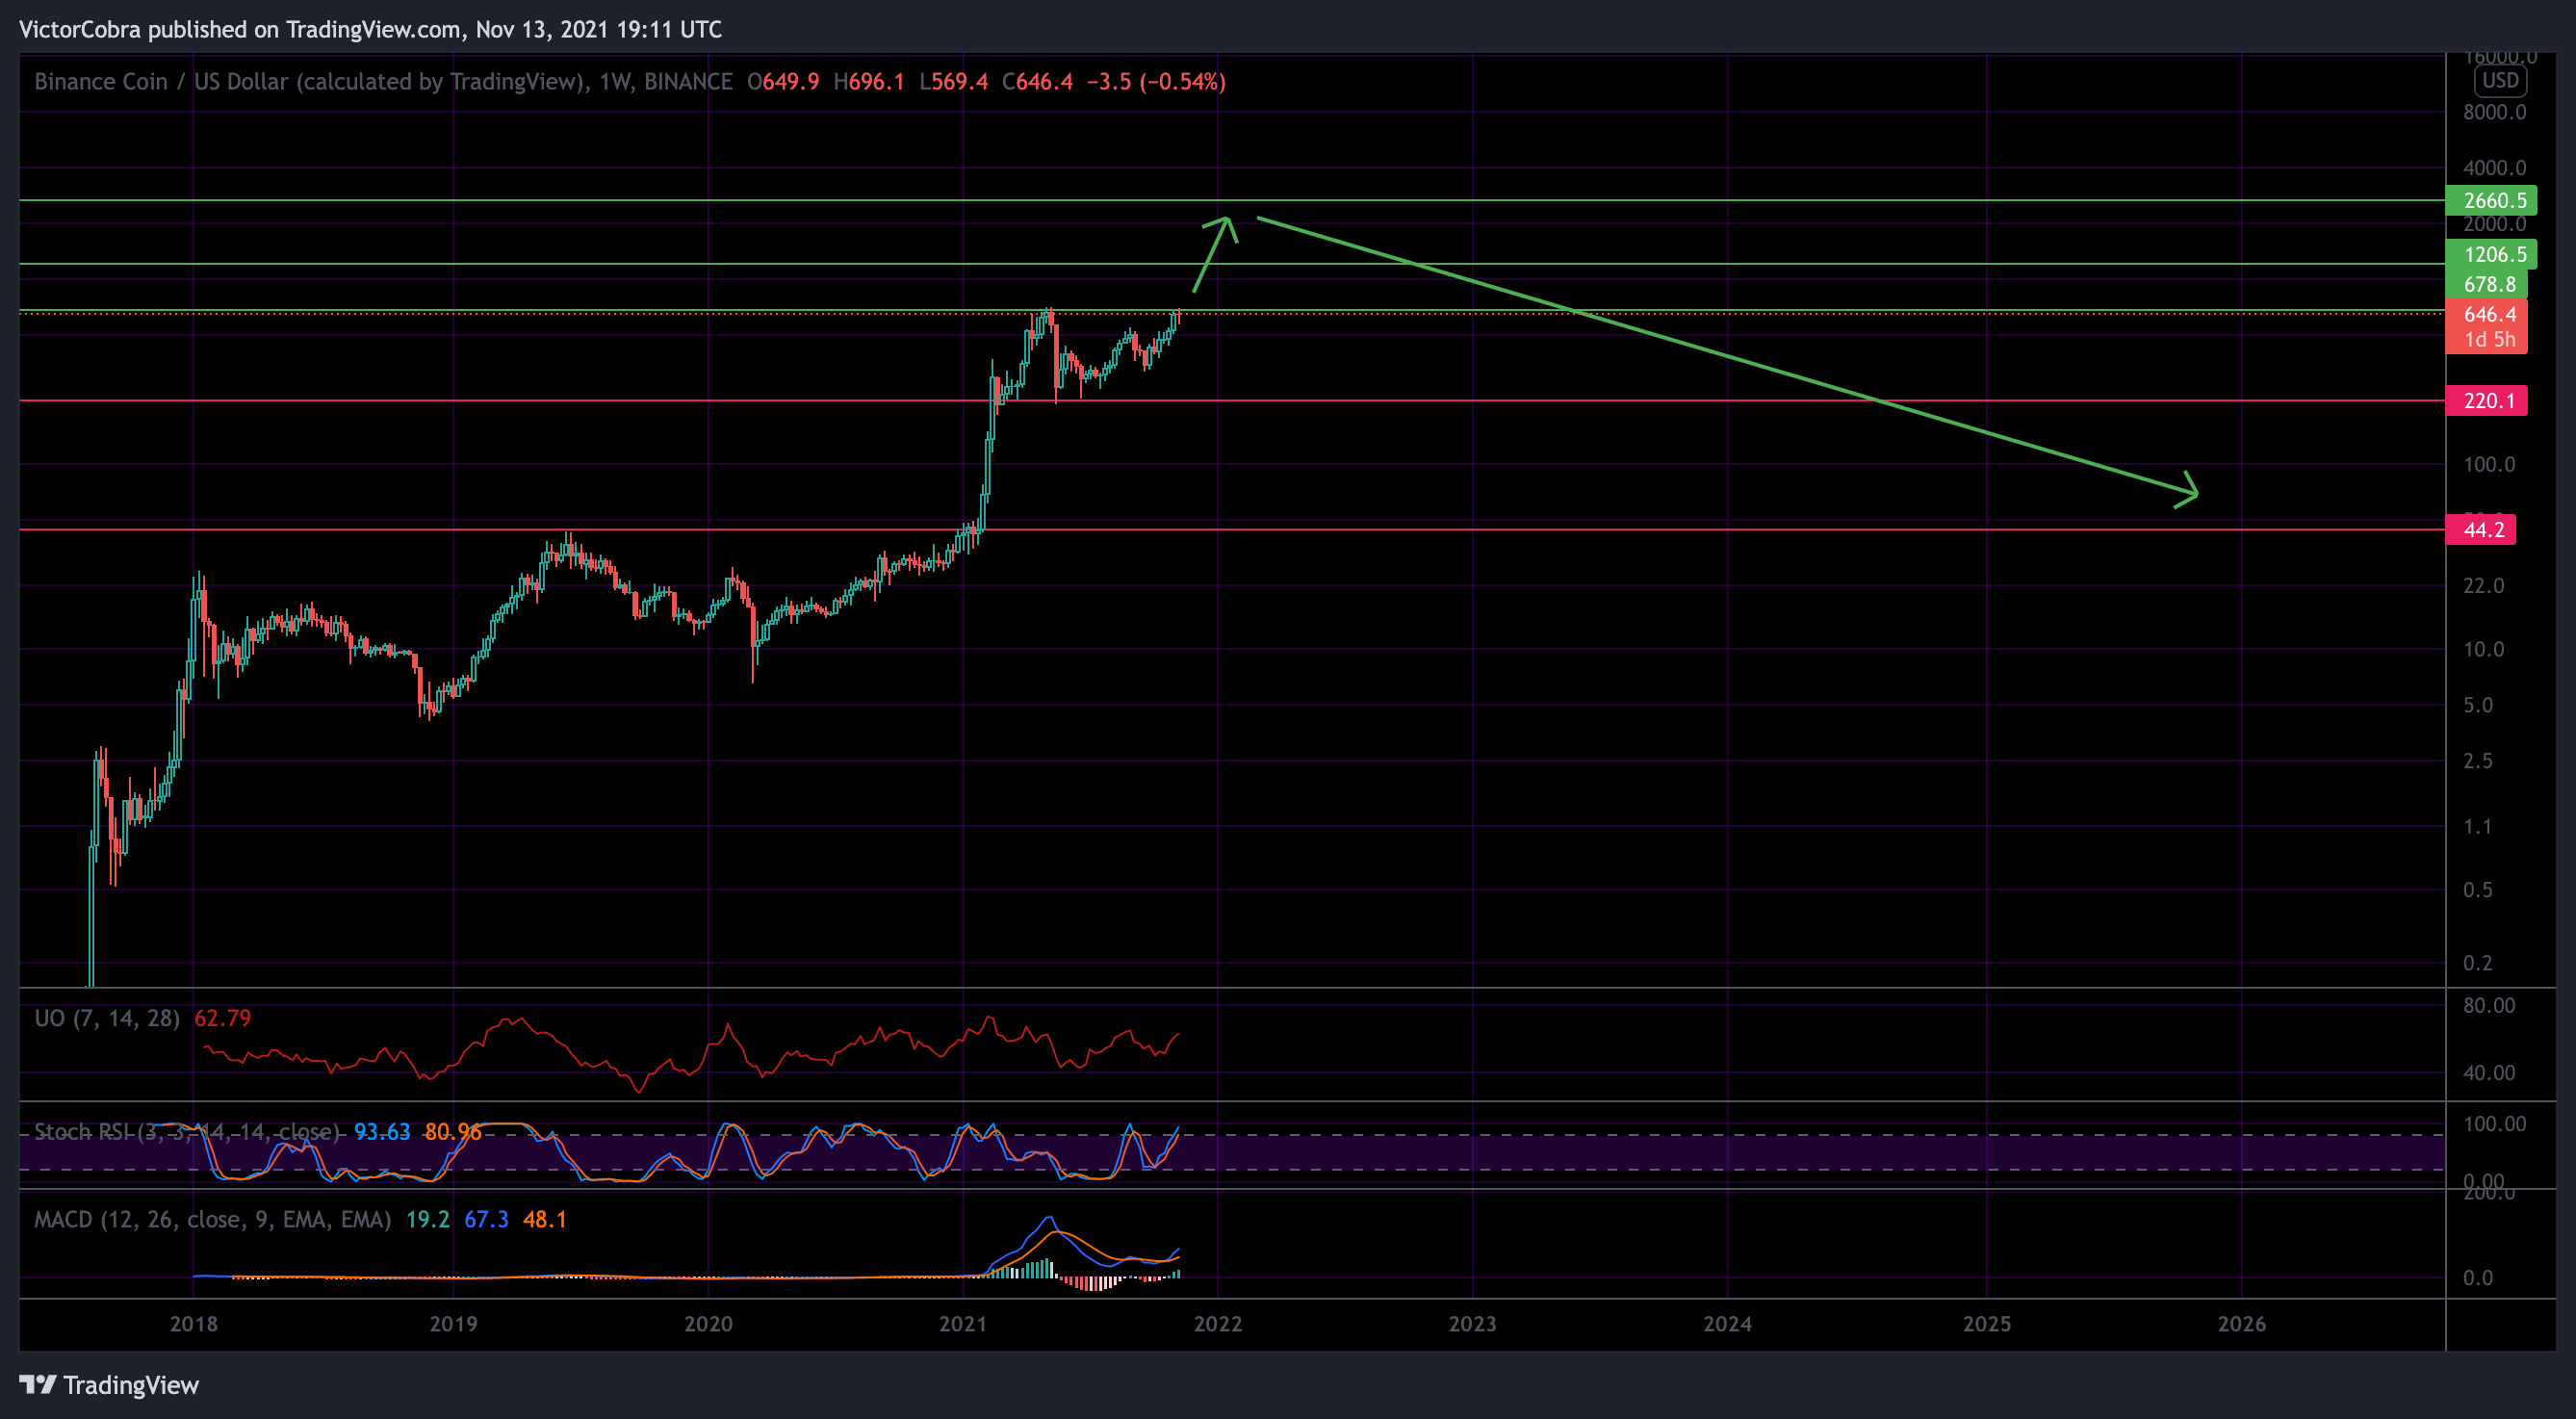Click the 1d 5h countdown label
The width and height of the screenshot is (2576, 1419).
[x=2489, y=340]
